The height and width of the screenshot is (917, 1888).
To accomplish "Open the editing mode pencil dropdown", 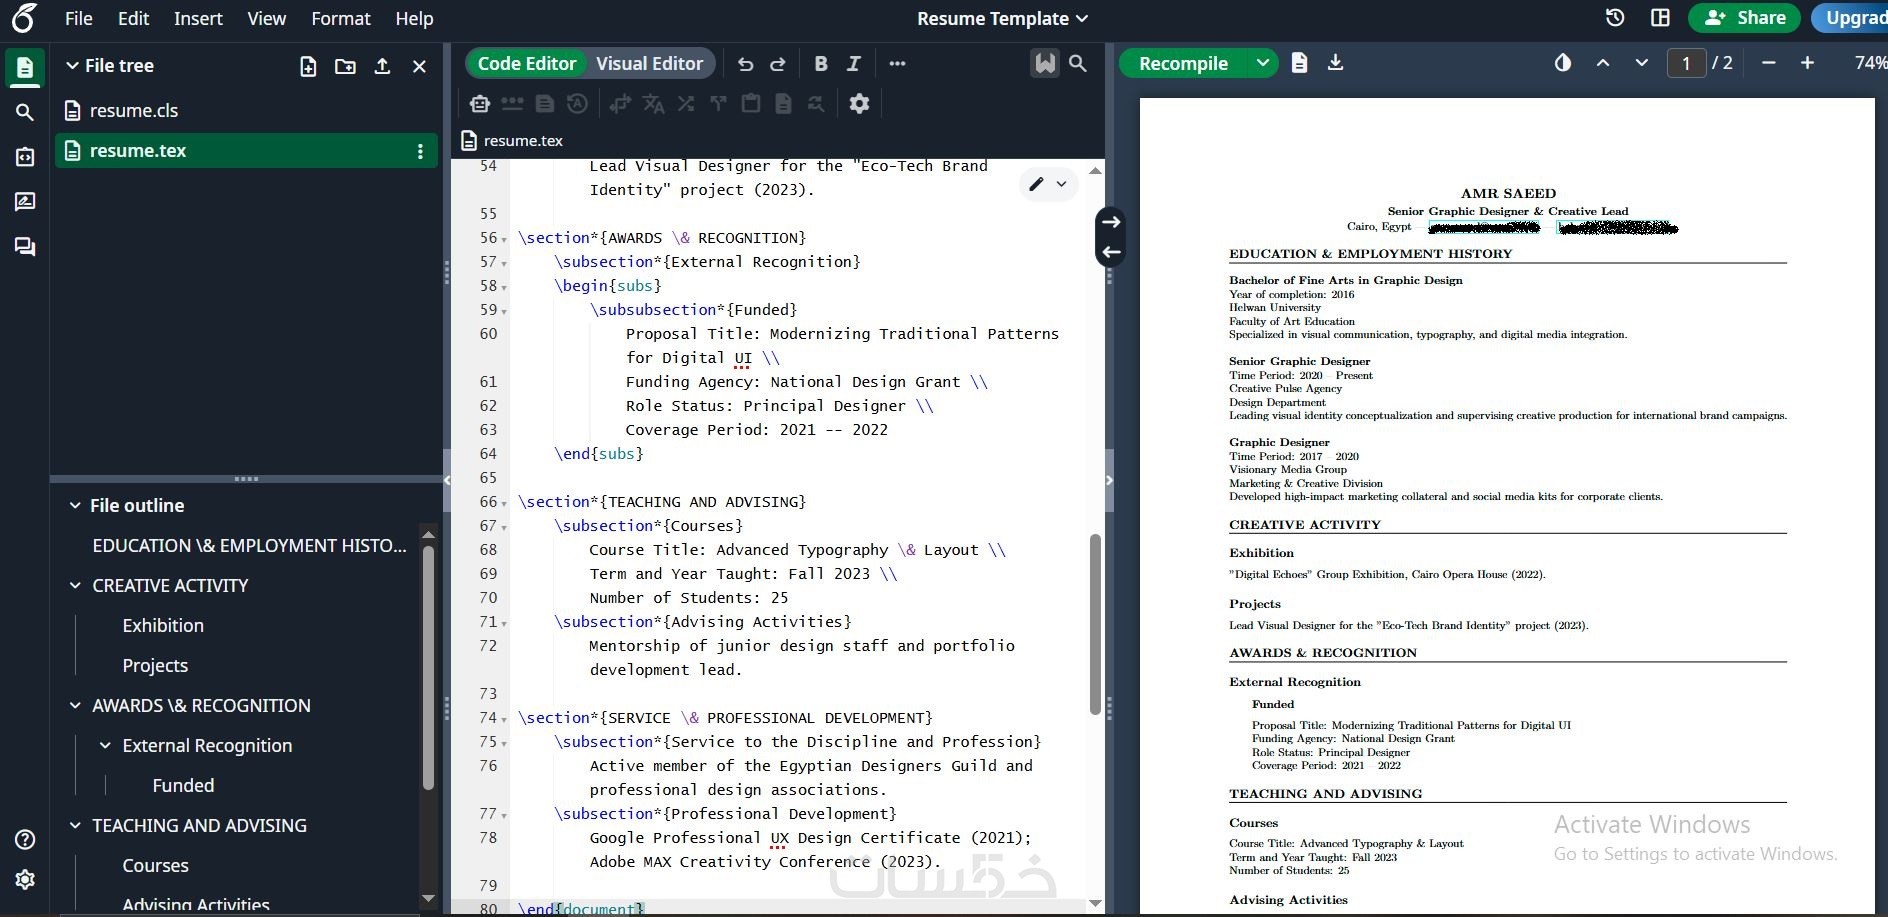I will (1048, 184).
